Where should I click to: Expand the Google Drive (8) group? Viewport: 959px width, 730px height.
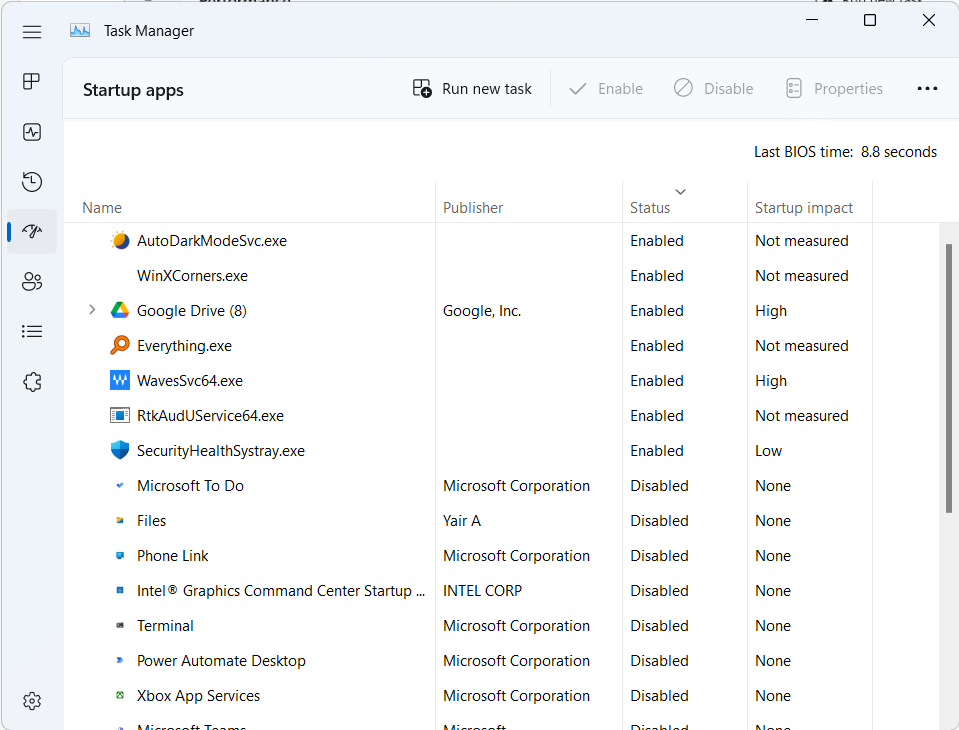click(x=92, y=310)
